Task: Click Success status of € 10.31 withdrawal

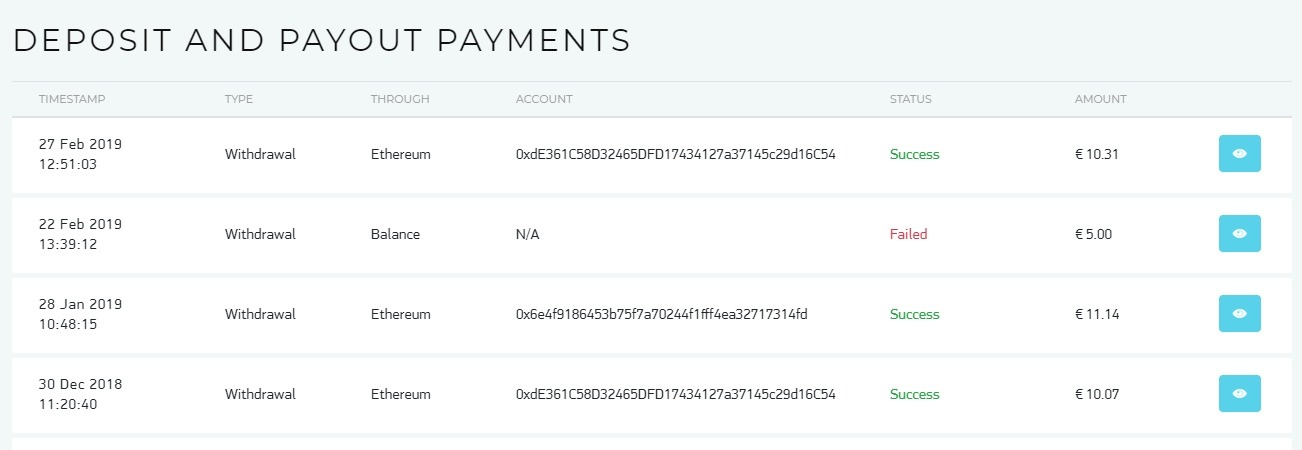Action: coord(914,154)
